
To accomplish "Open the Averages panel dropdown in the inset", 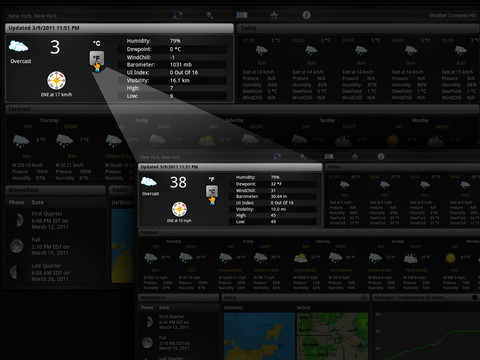I will tap(475, 297).
